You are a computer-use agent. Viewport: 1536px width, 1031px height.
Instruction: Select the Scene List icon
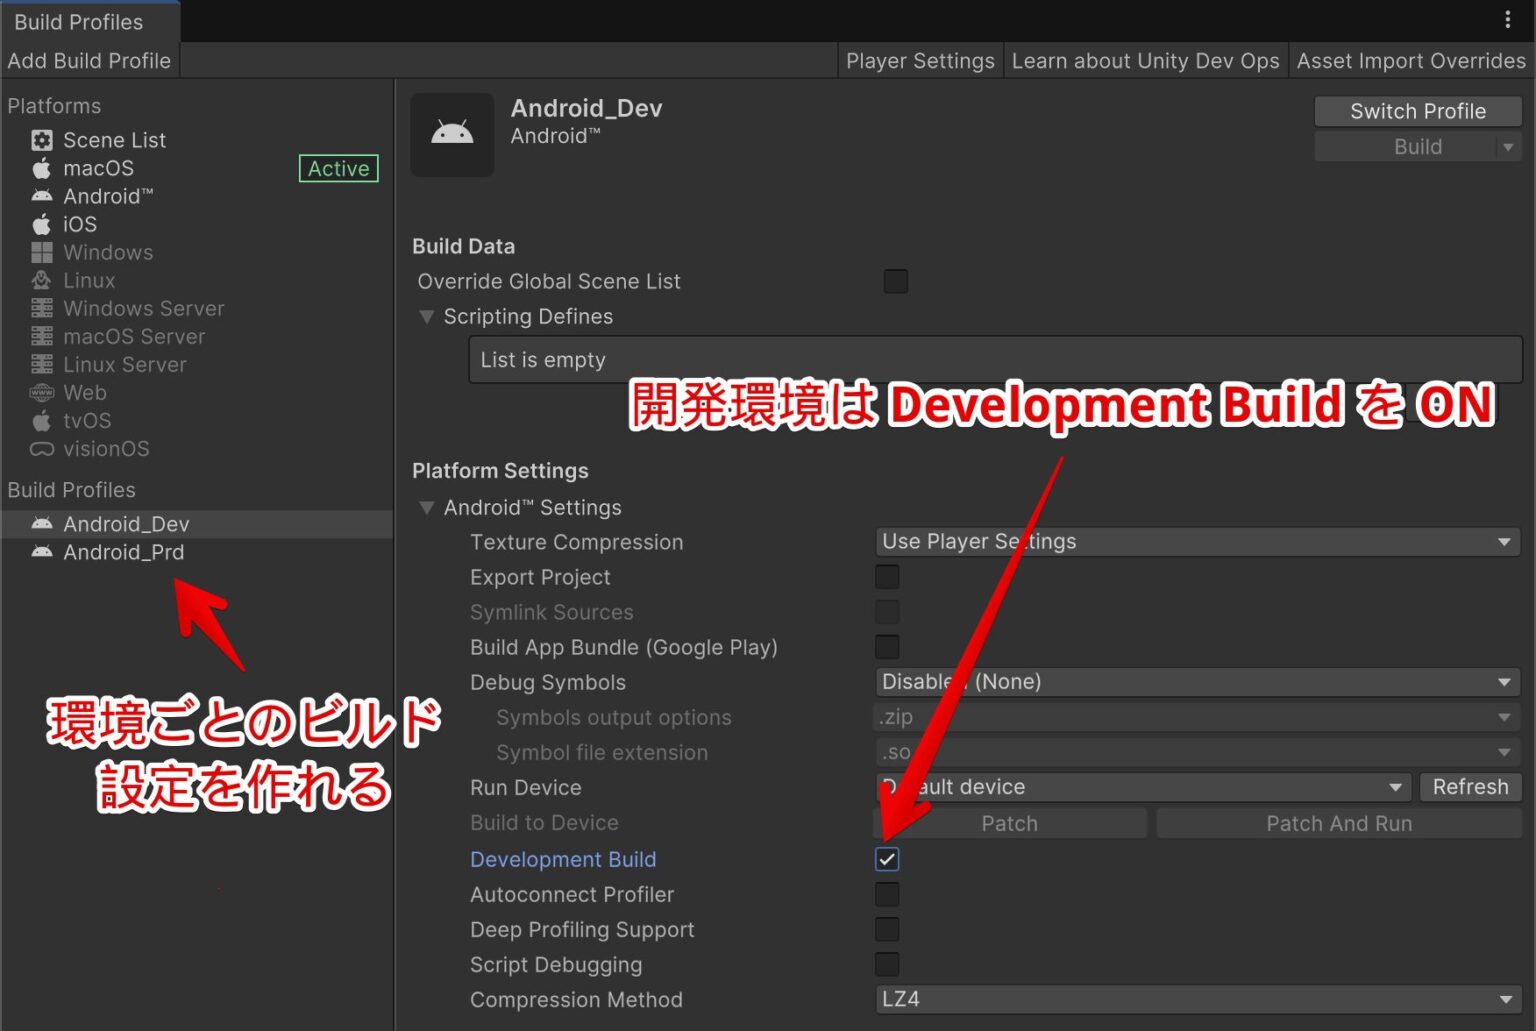click(x=42, y=140)
